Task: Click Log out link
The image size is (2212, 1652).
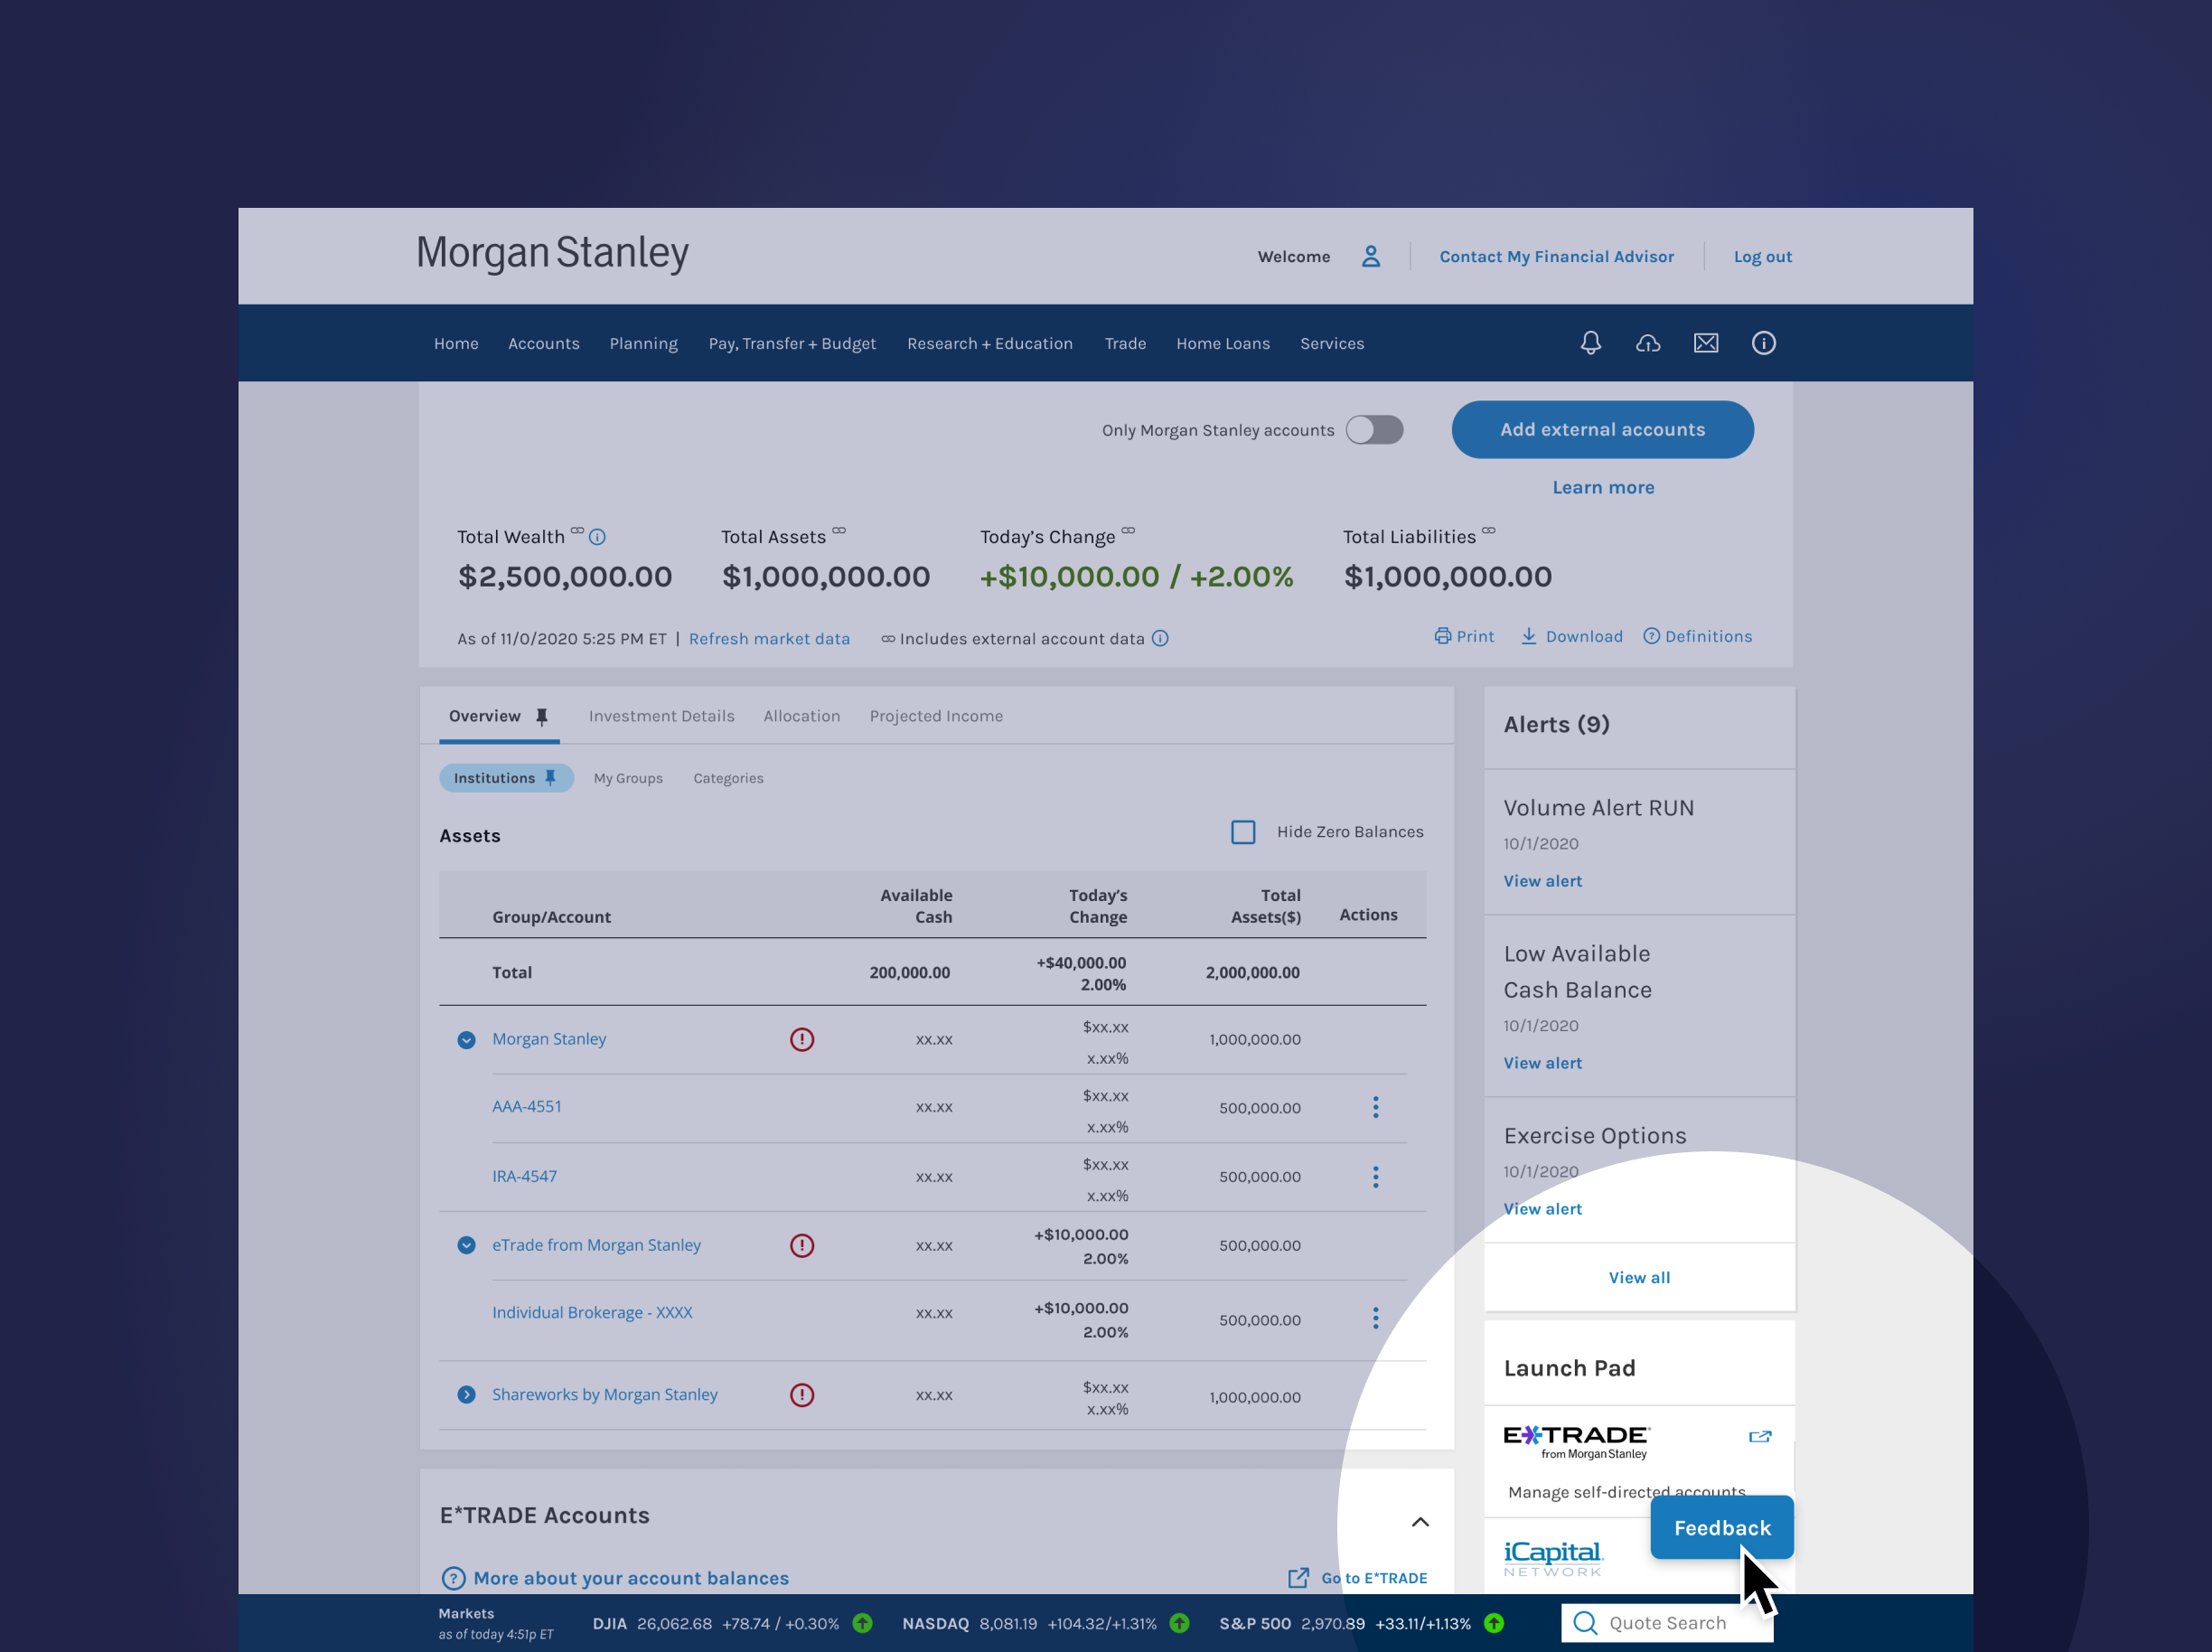Action: [1763, 257]
